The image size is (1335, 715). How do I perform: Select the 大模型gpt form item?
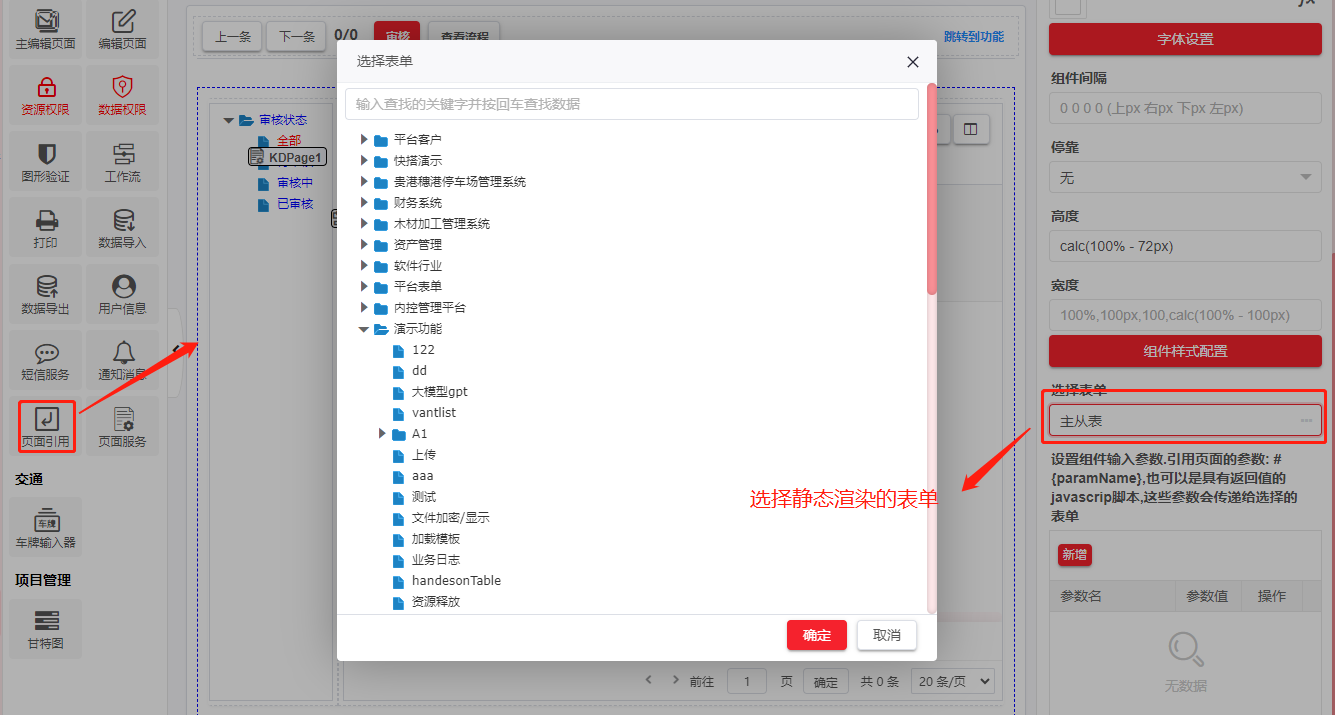(439, 392)
